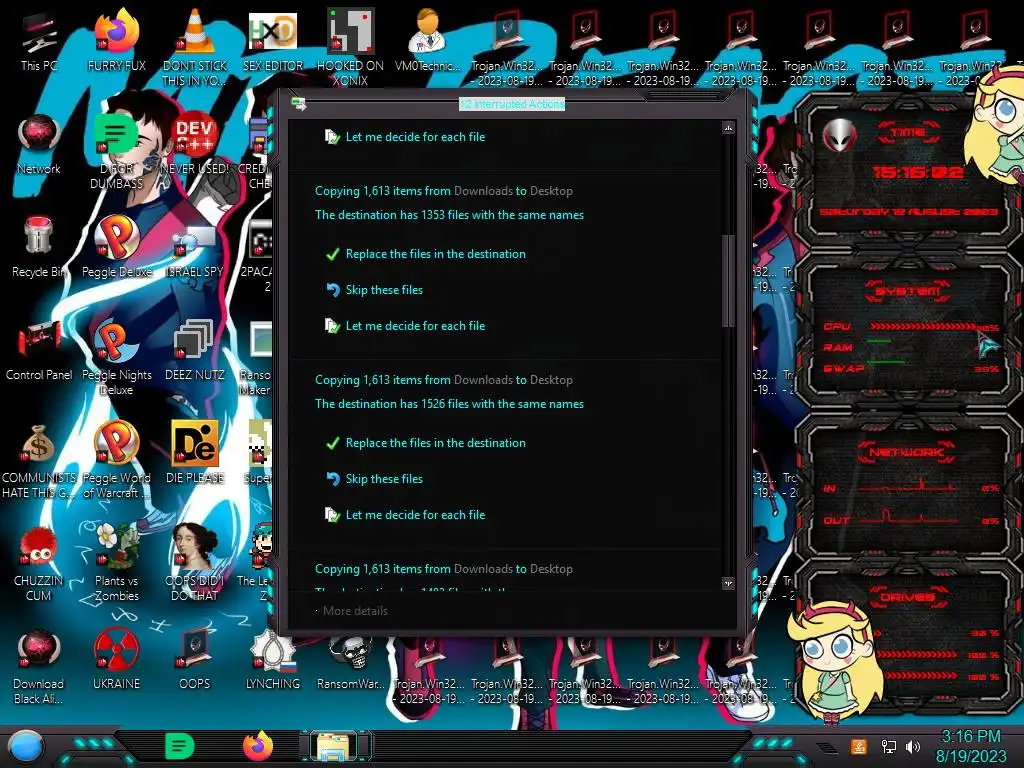Skip these files for the 1353 files conflict
This screenshot has height=768, width=1024.
[374, 290]
